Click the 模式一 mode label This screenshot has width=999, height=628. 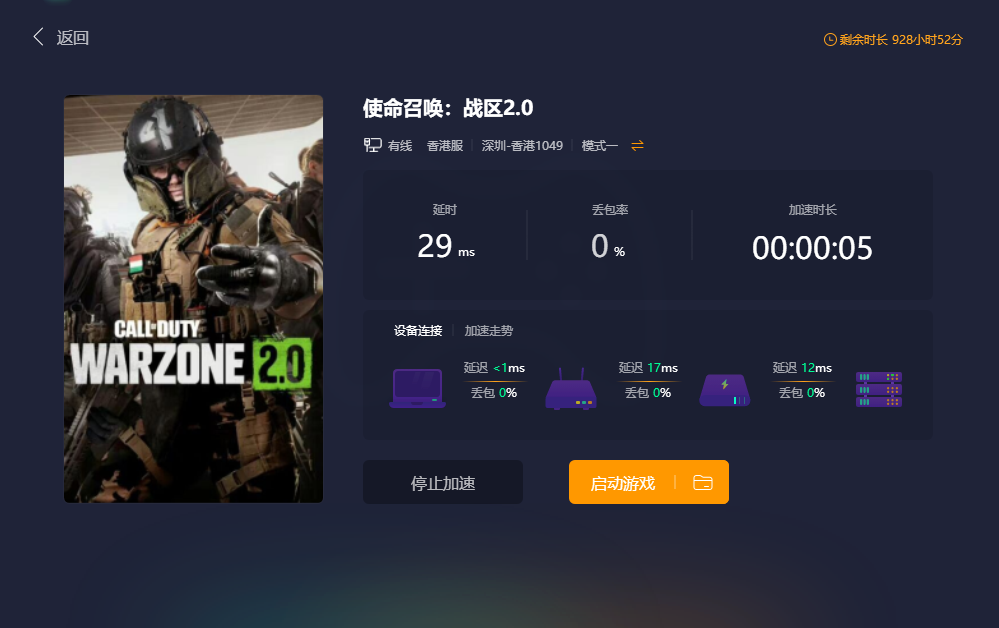pos(600,146)
